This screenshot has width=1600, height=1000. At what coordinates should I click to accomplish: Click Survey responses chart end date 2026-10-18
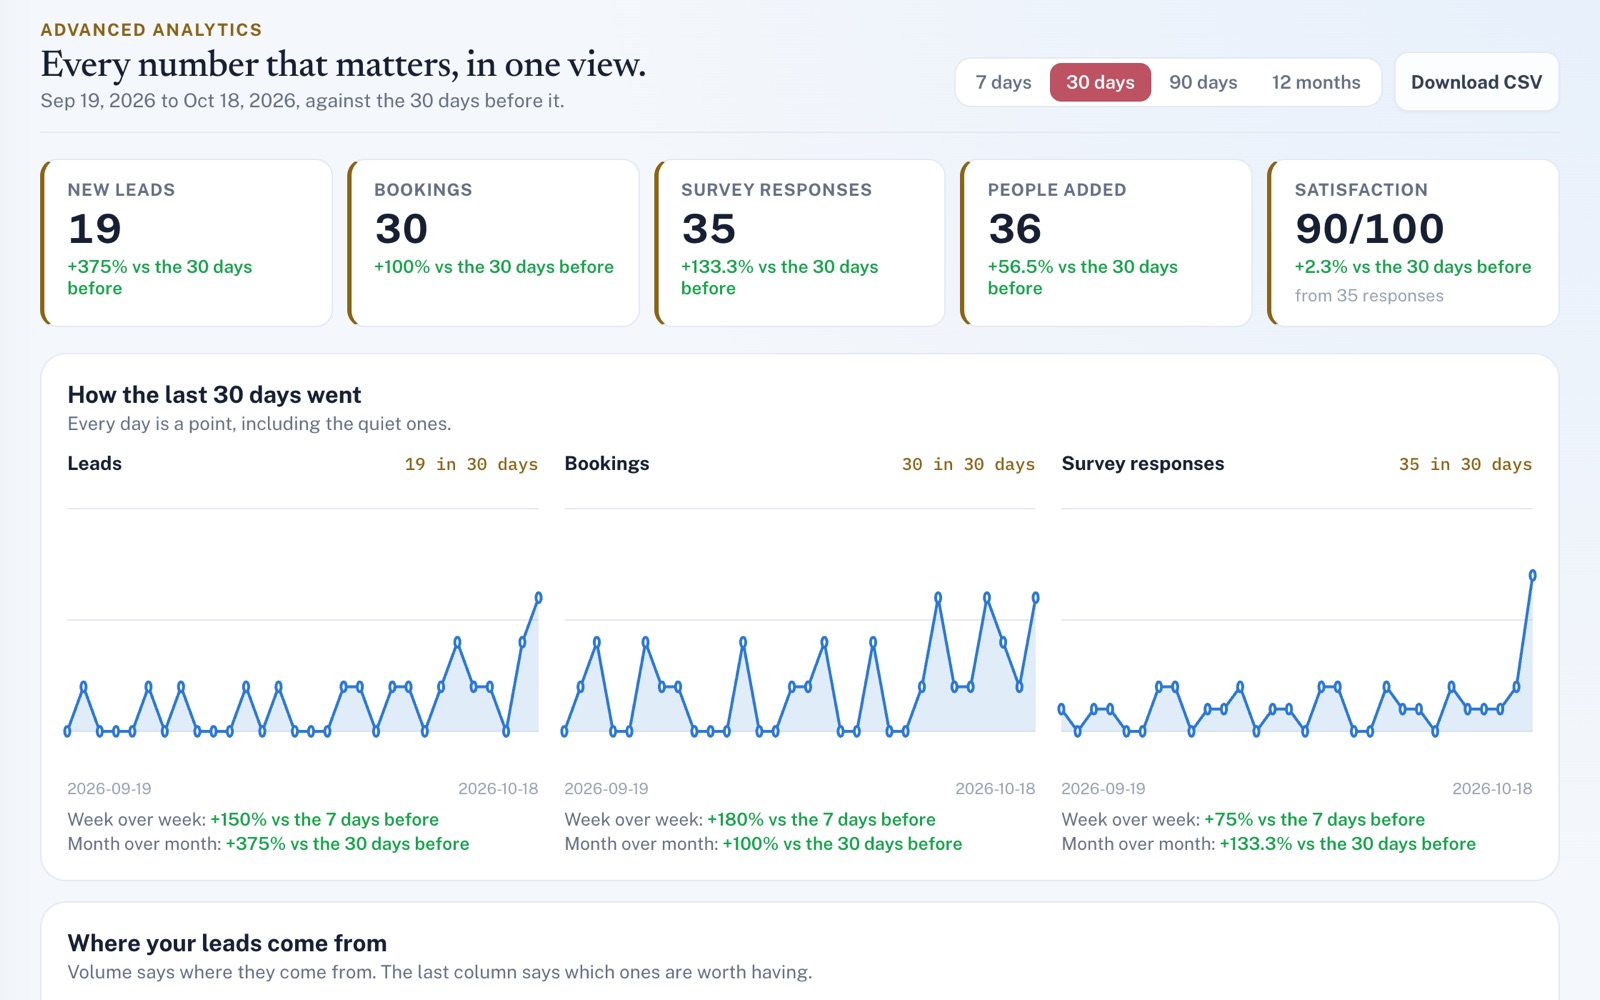click(1492, 789)
